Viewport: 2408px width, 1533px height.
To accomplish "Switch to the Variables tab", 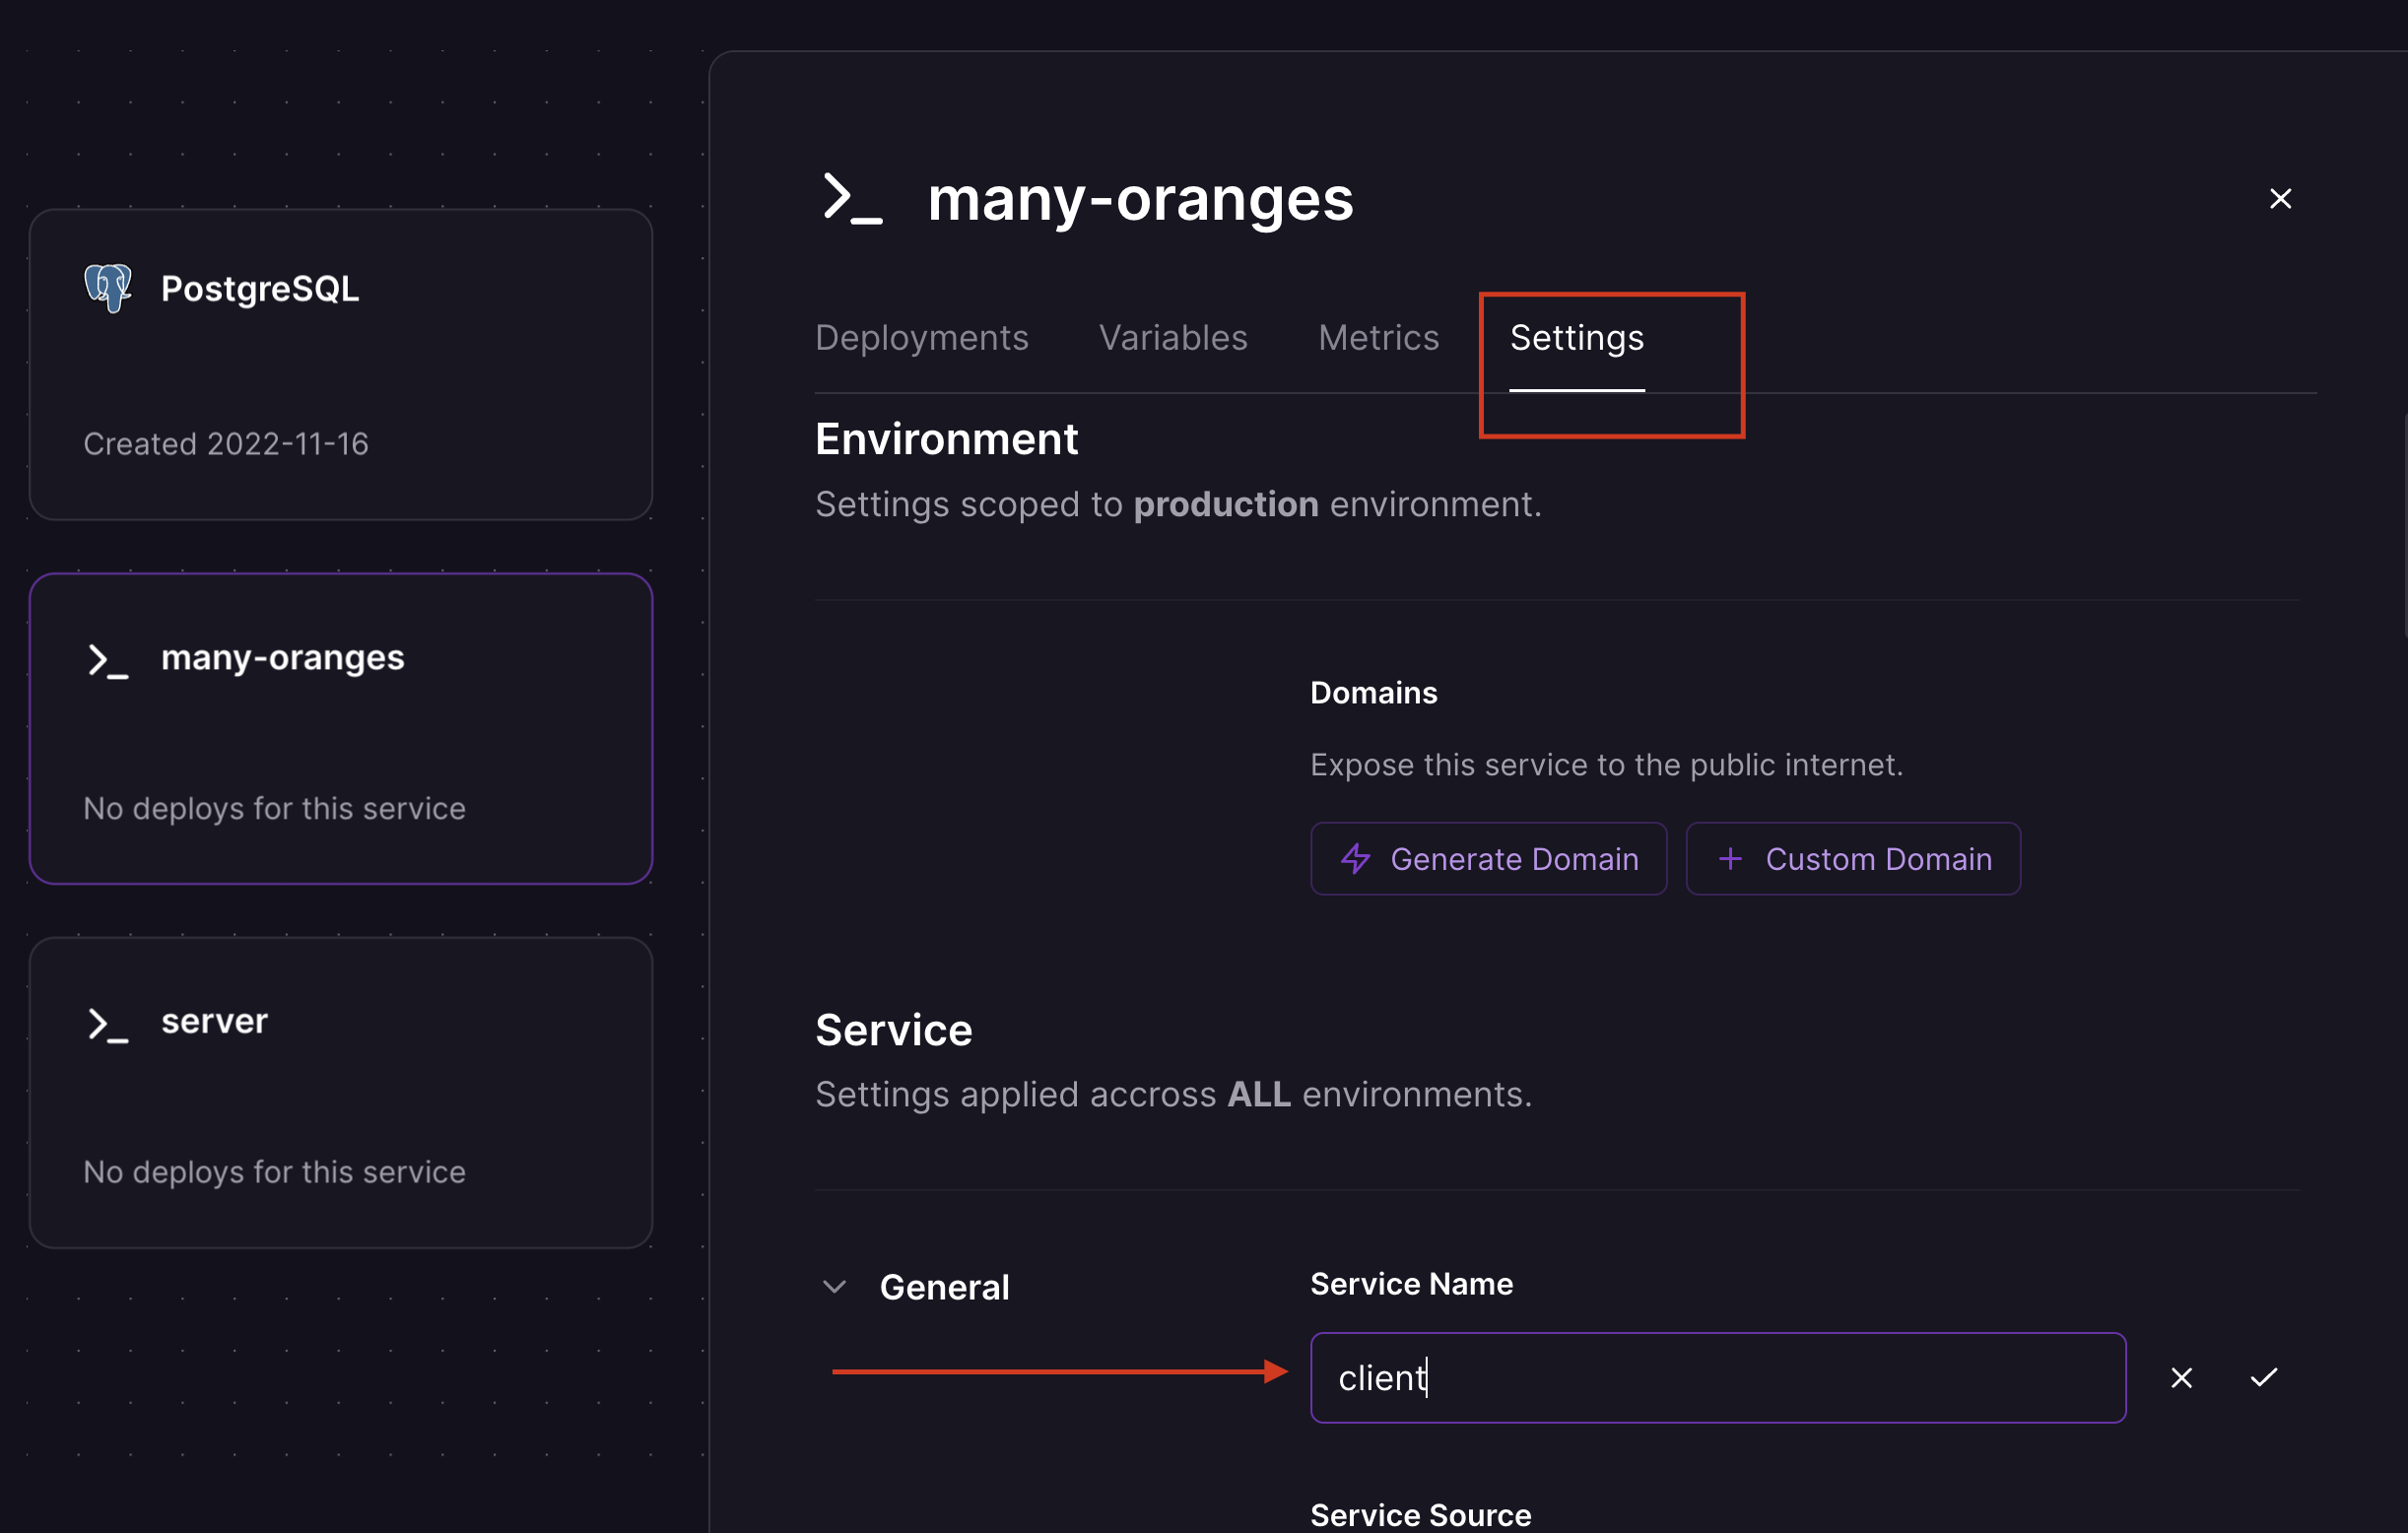I will click(x=1172, y=338).
